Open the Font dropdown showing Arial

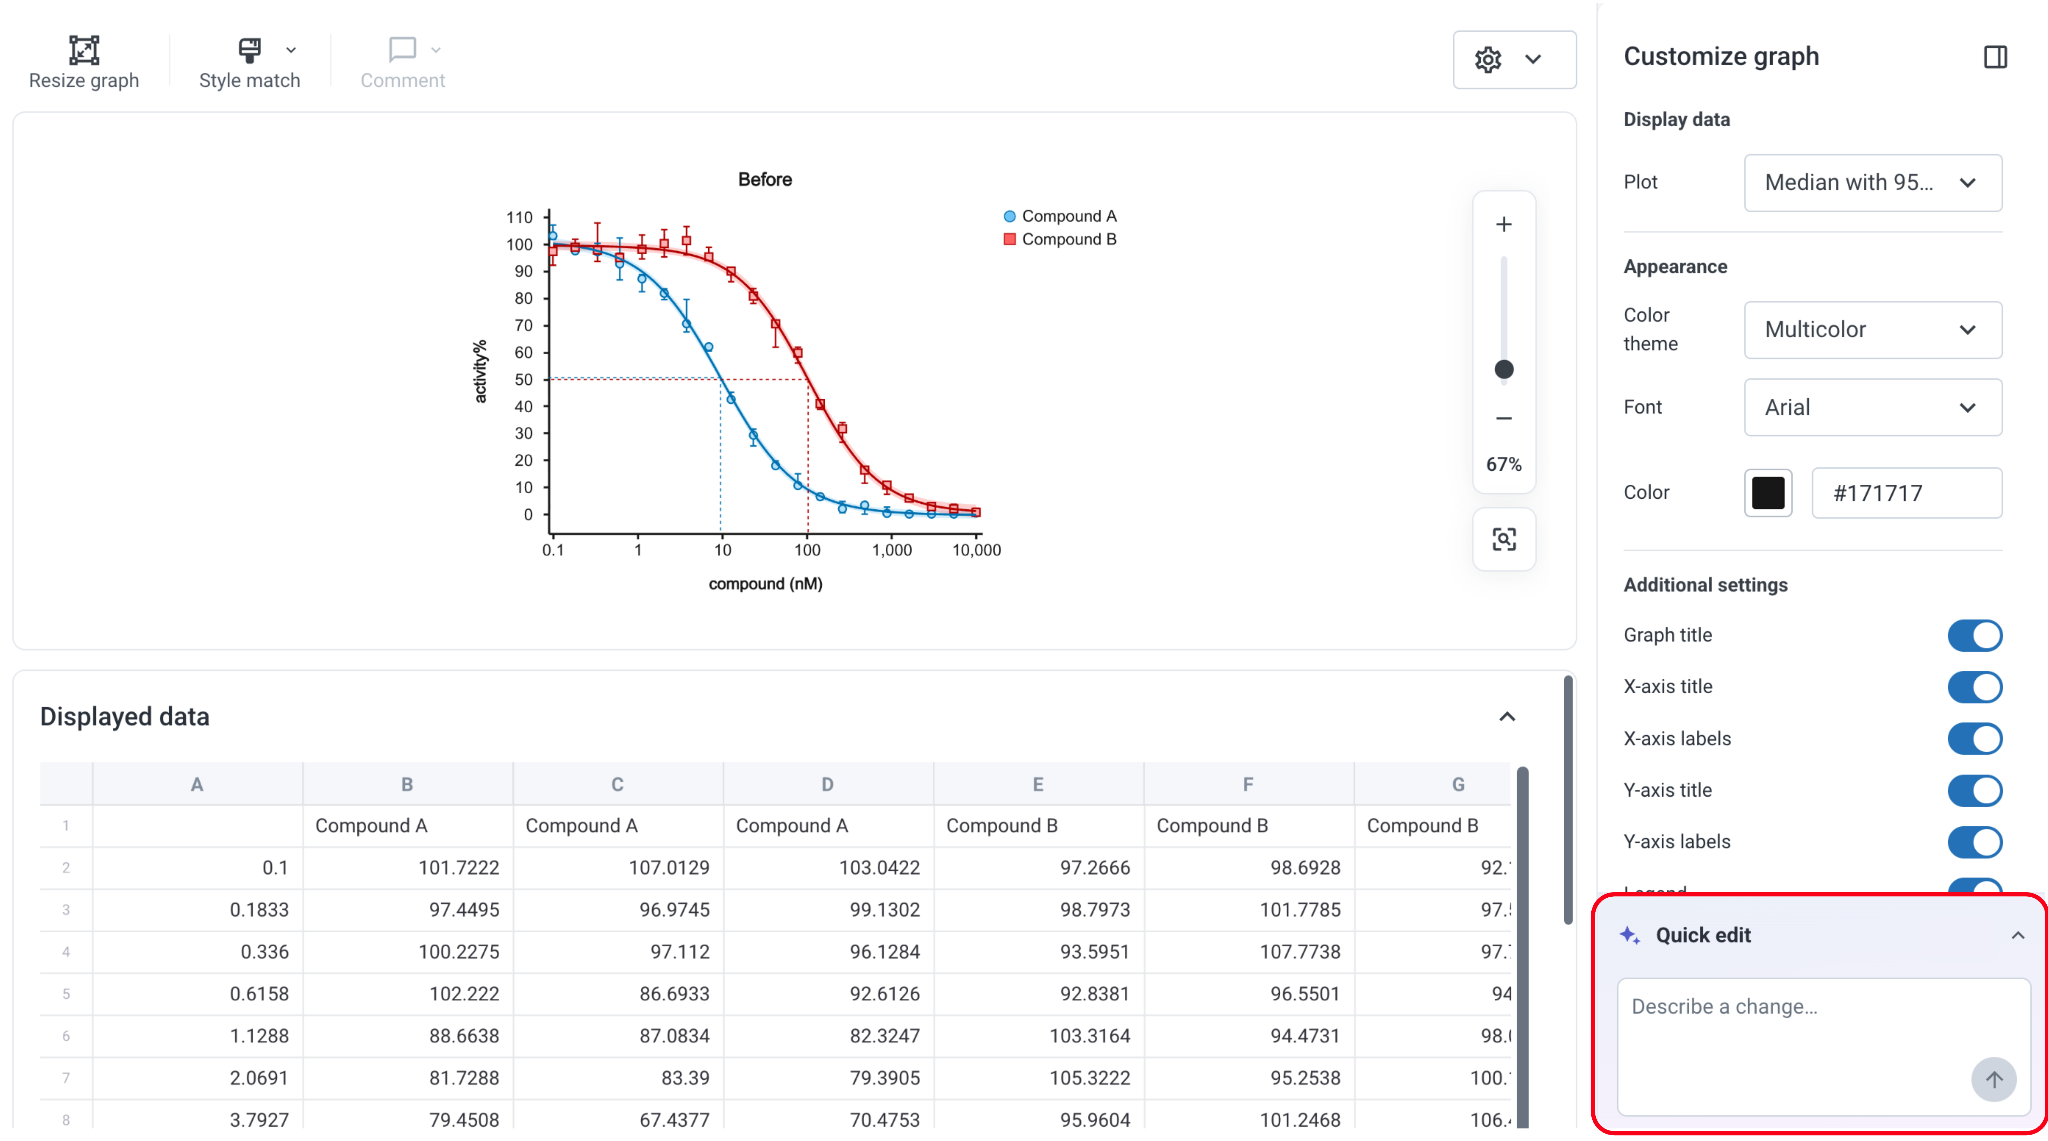1873,407
